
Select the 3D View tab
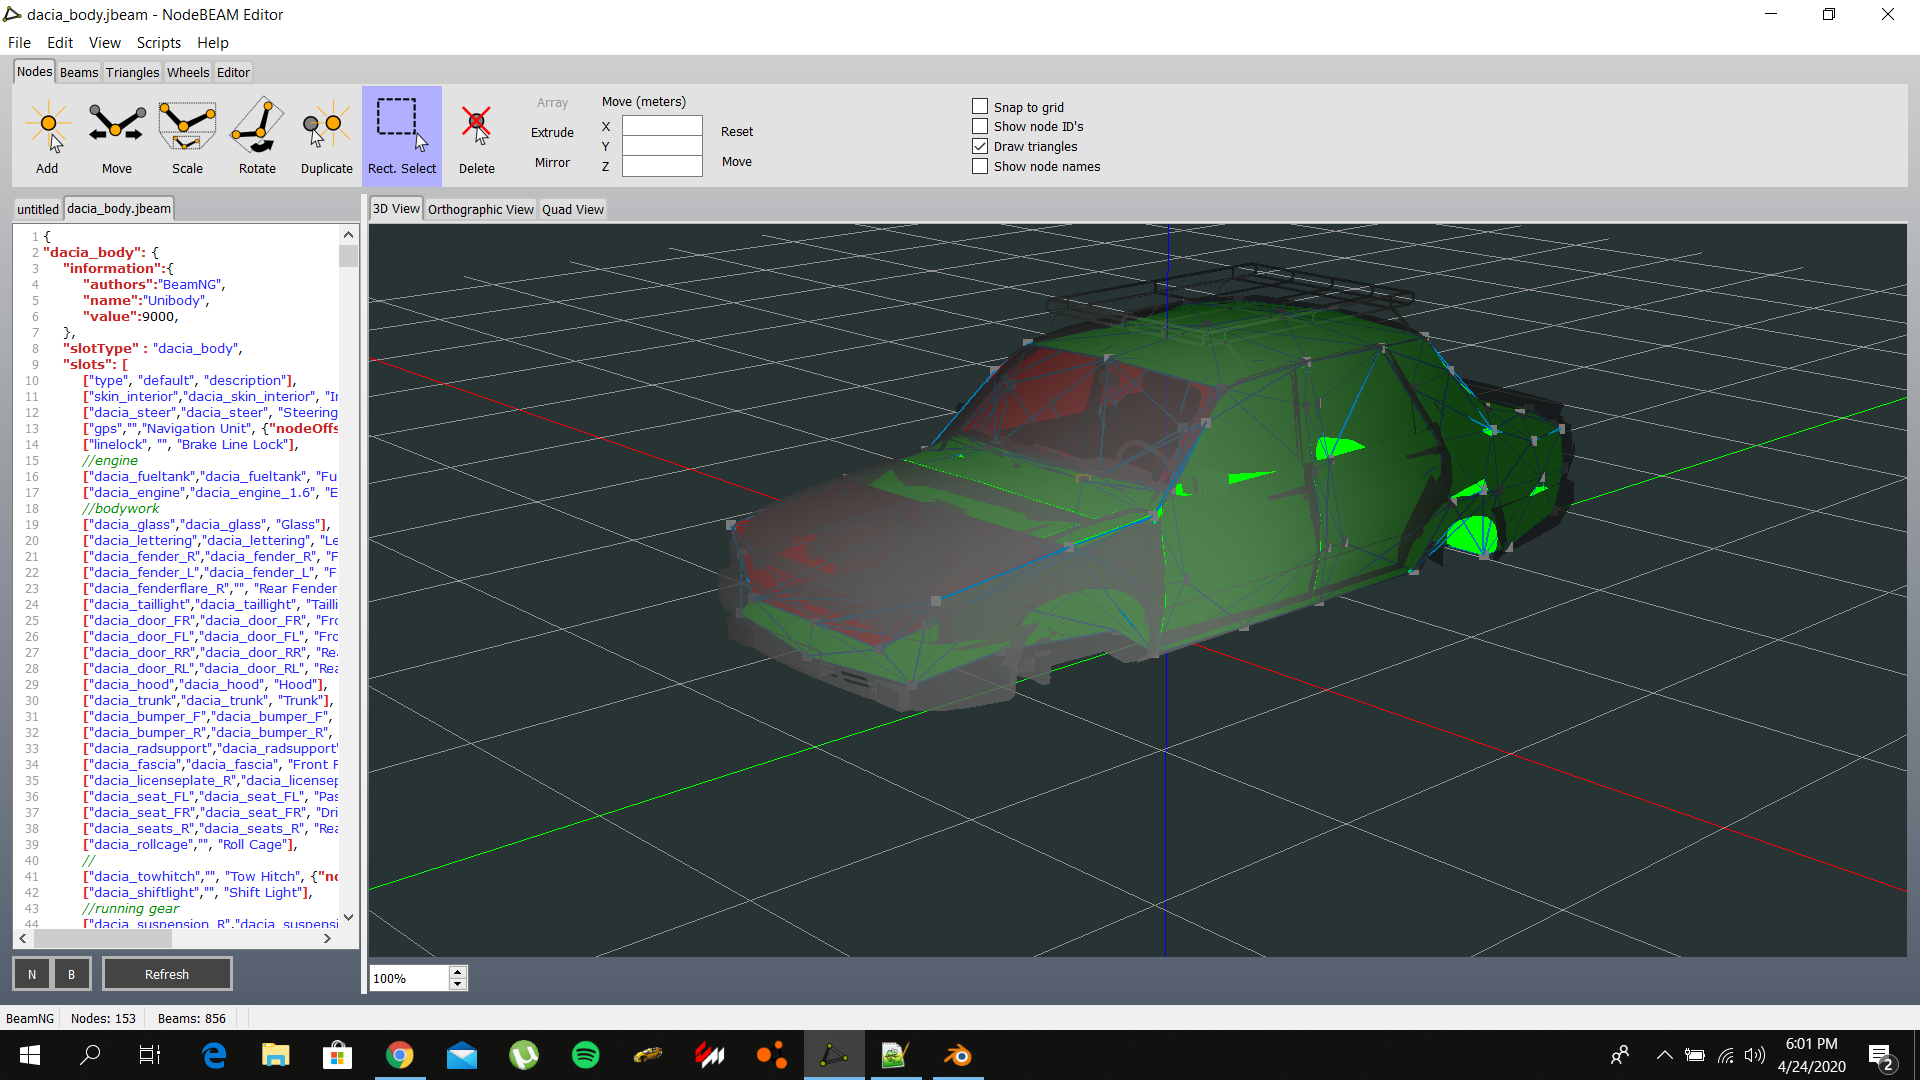click(396, 208)
